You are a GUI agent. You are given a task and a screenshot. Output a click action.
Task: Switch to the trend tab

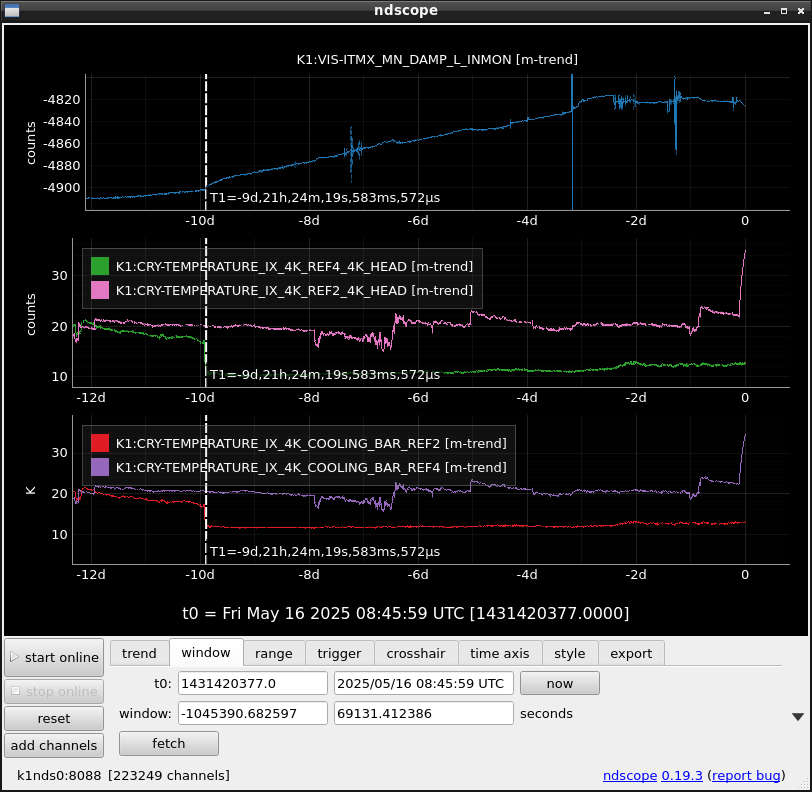[139, 653]
